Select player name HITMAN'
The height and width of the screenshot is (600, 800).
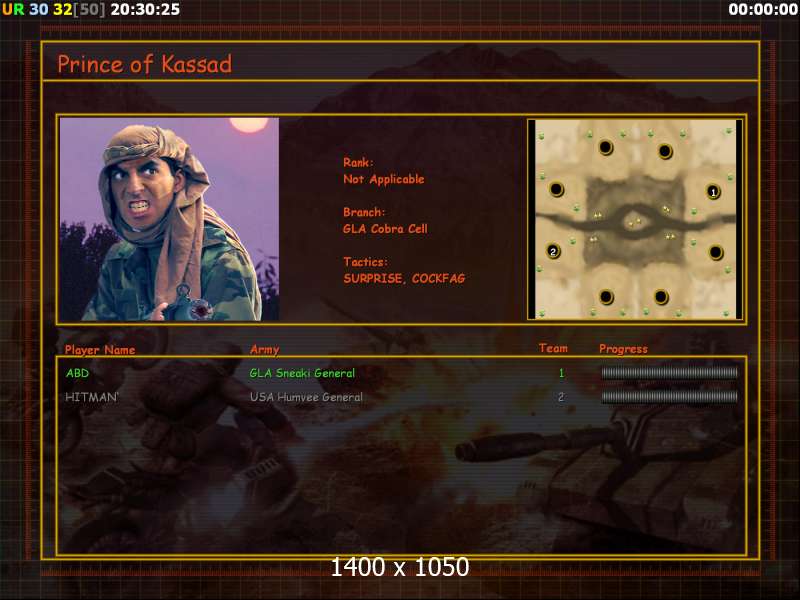point(92,397)
